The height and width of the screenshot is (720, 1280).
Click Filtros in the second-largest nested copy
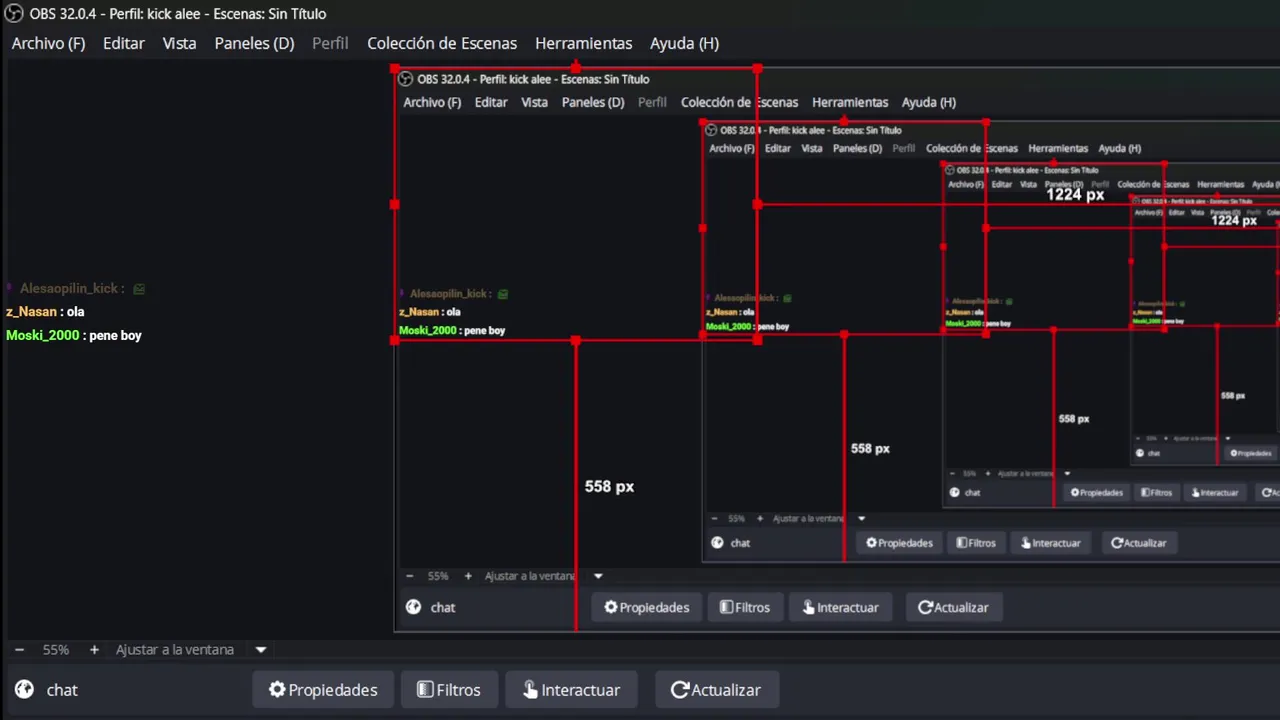tap(976, 543)
